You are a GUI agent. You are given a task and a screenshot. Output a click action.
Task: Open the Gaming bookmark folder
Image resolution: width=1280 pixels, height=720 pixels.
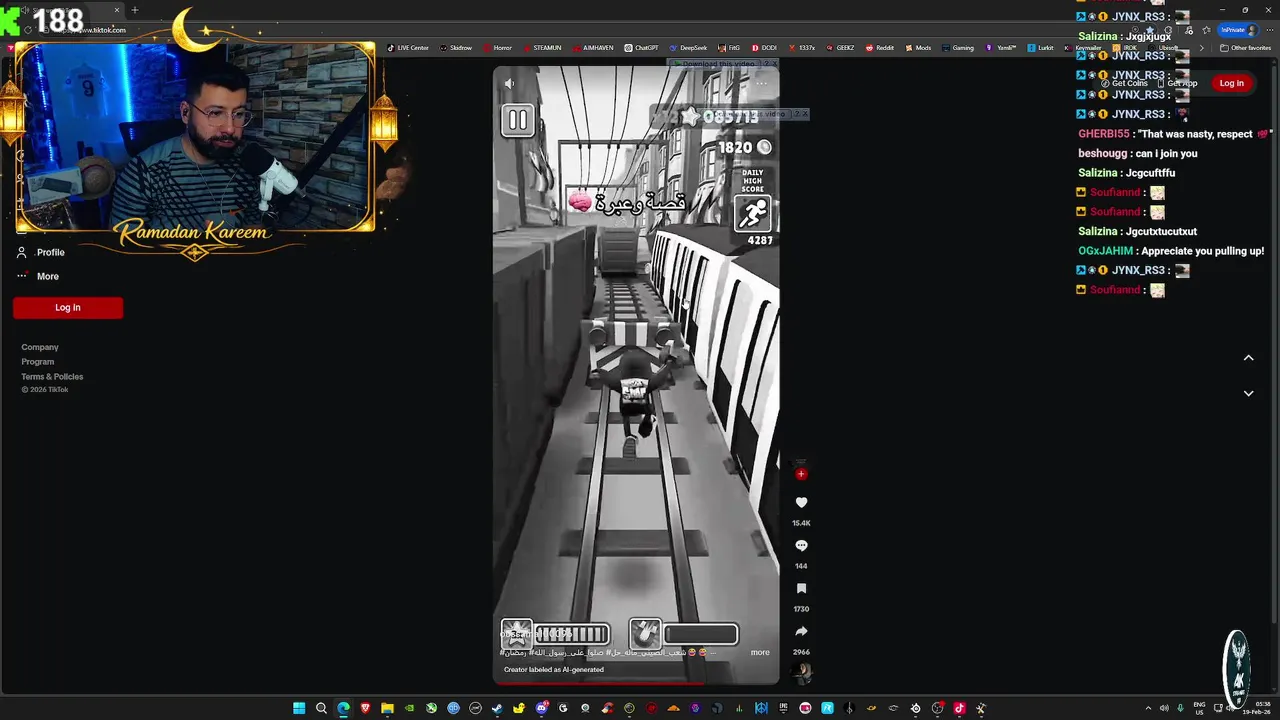pos(958,47)
